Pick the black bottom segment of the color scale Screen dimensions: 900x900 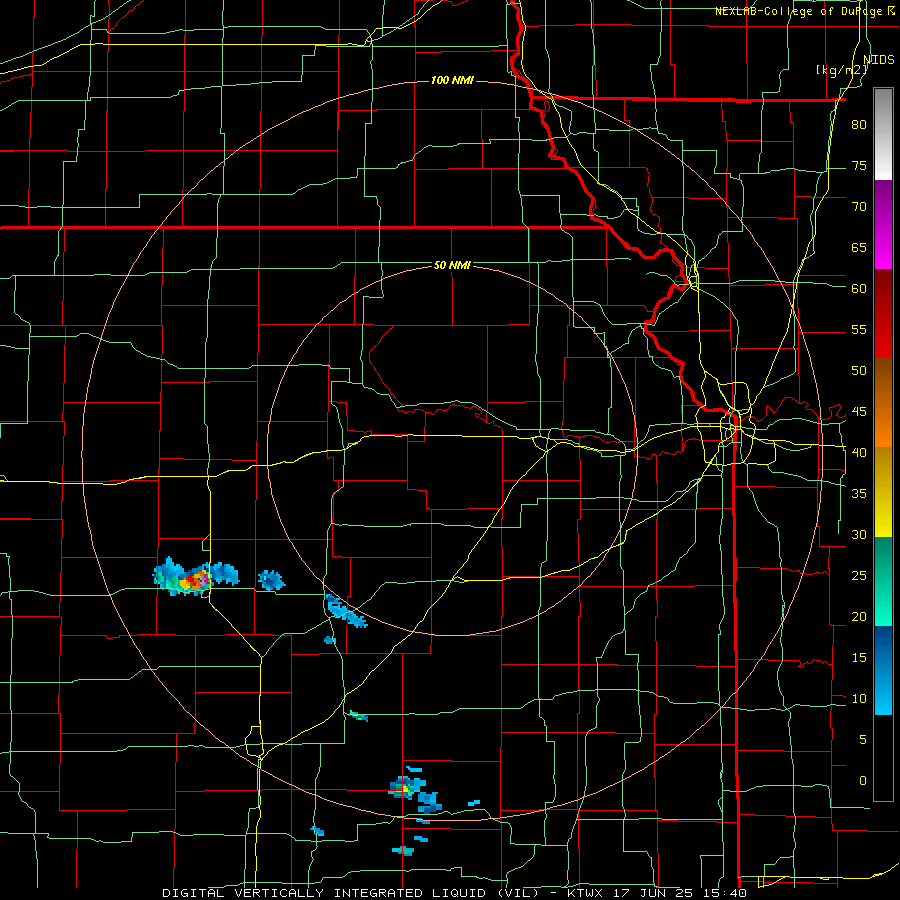point(883,758)
